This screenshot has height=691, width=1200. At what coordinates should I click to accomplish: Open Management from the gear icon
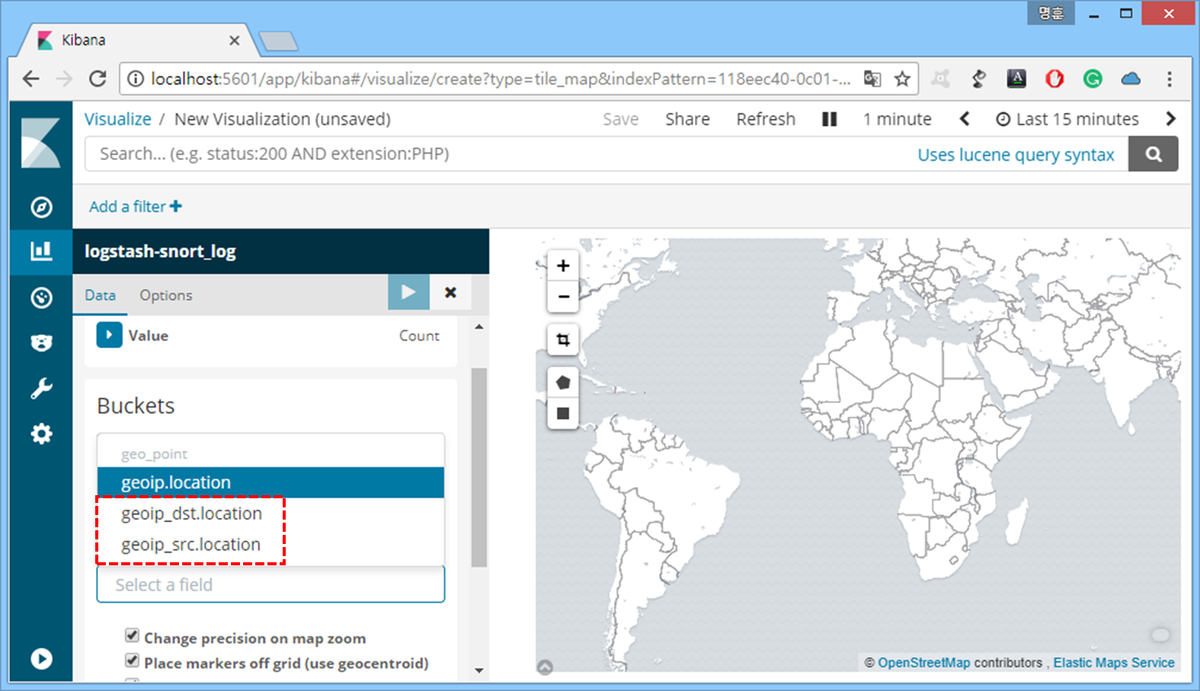point(41,434)
